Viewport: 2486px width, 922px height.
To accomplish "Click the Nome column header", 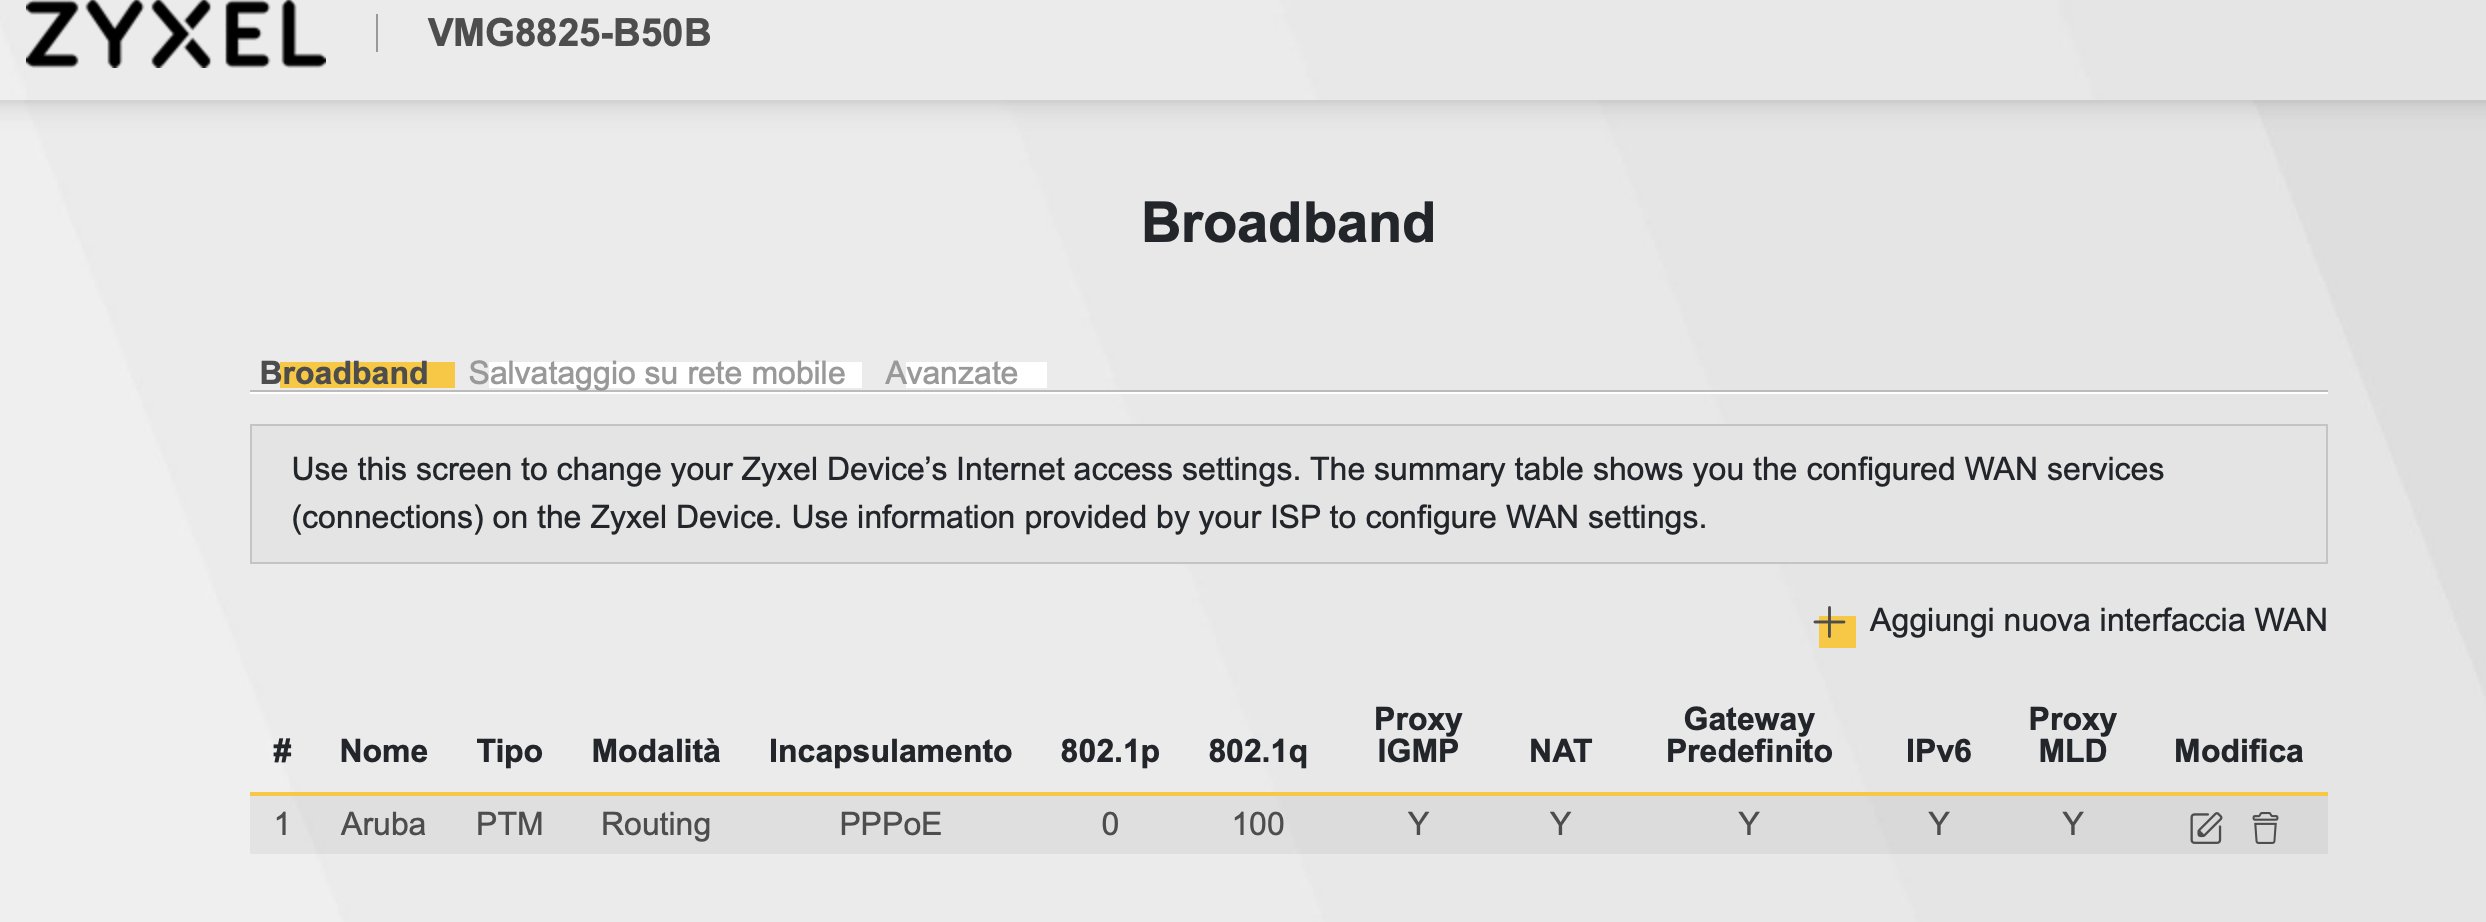I will click(383, 751).
